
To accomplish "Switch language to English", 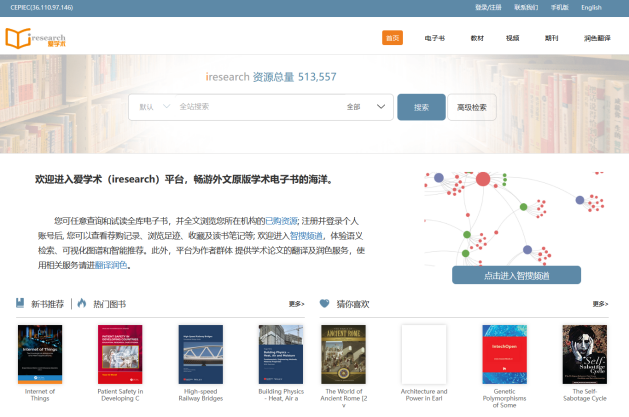I will point(591,7).
